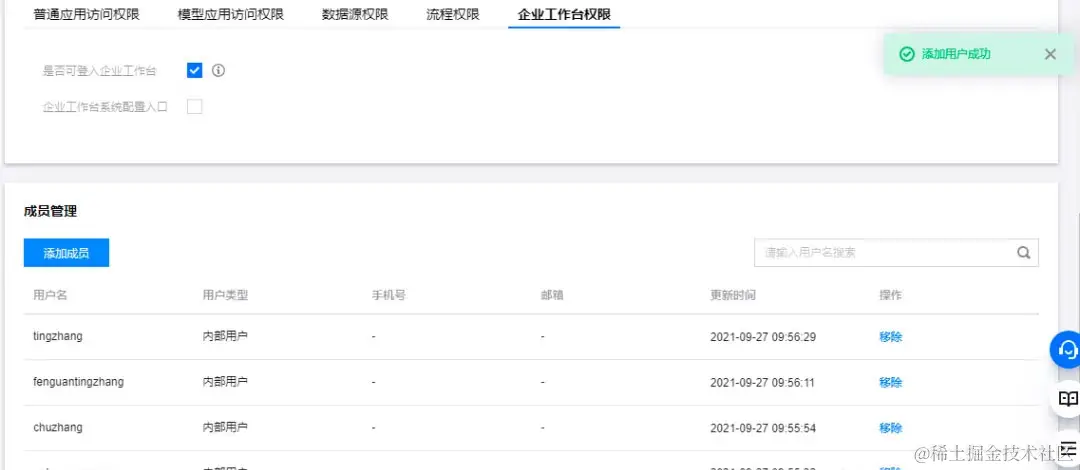This screenshot has height=470, width=1080.
Task: Click the 是否可登入企业工作台 label
Action: pyautogui.click(x=99, y=71)
